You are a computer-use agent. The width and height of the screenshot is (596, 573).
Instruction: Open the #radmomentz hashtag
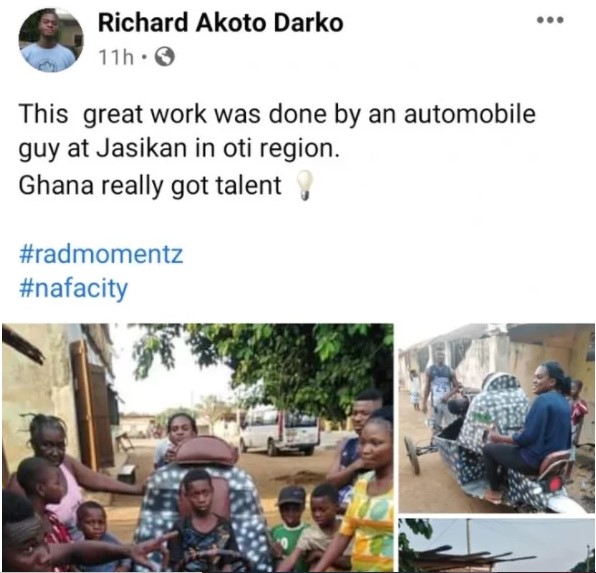[x=101, y=254]
